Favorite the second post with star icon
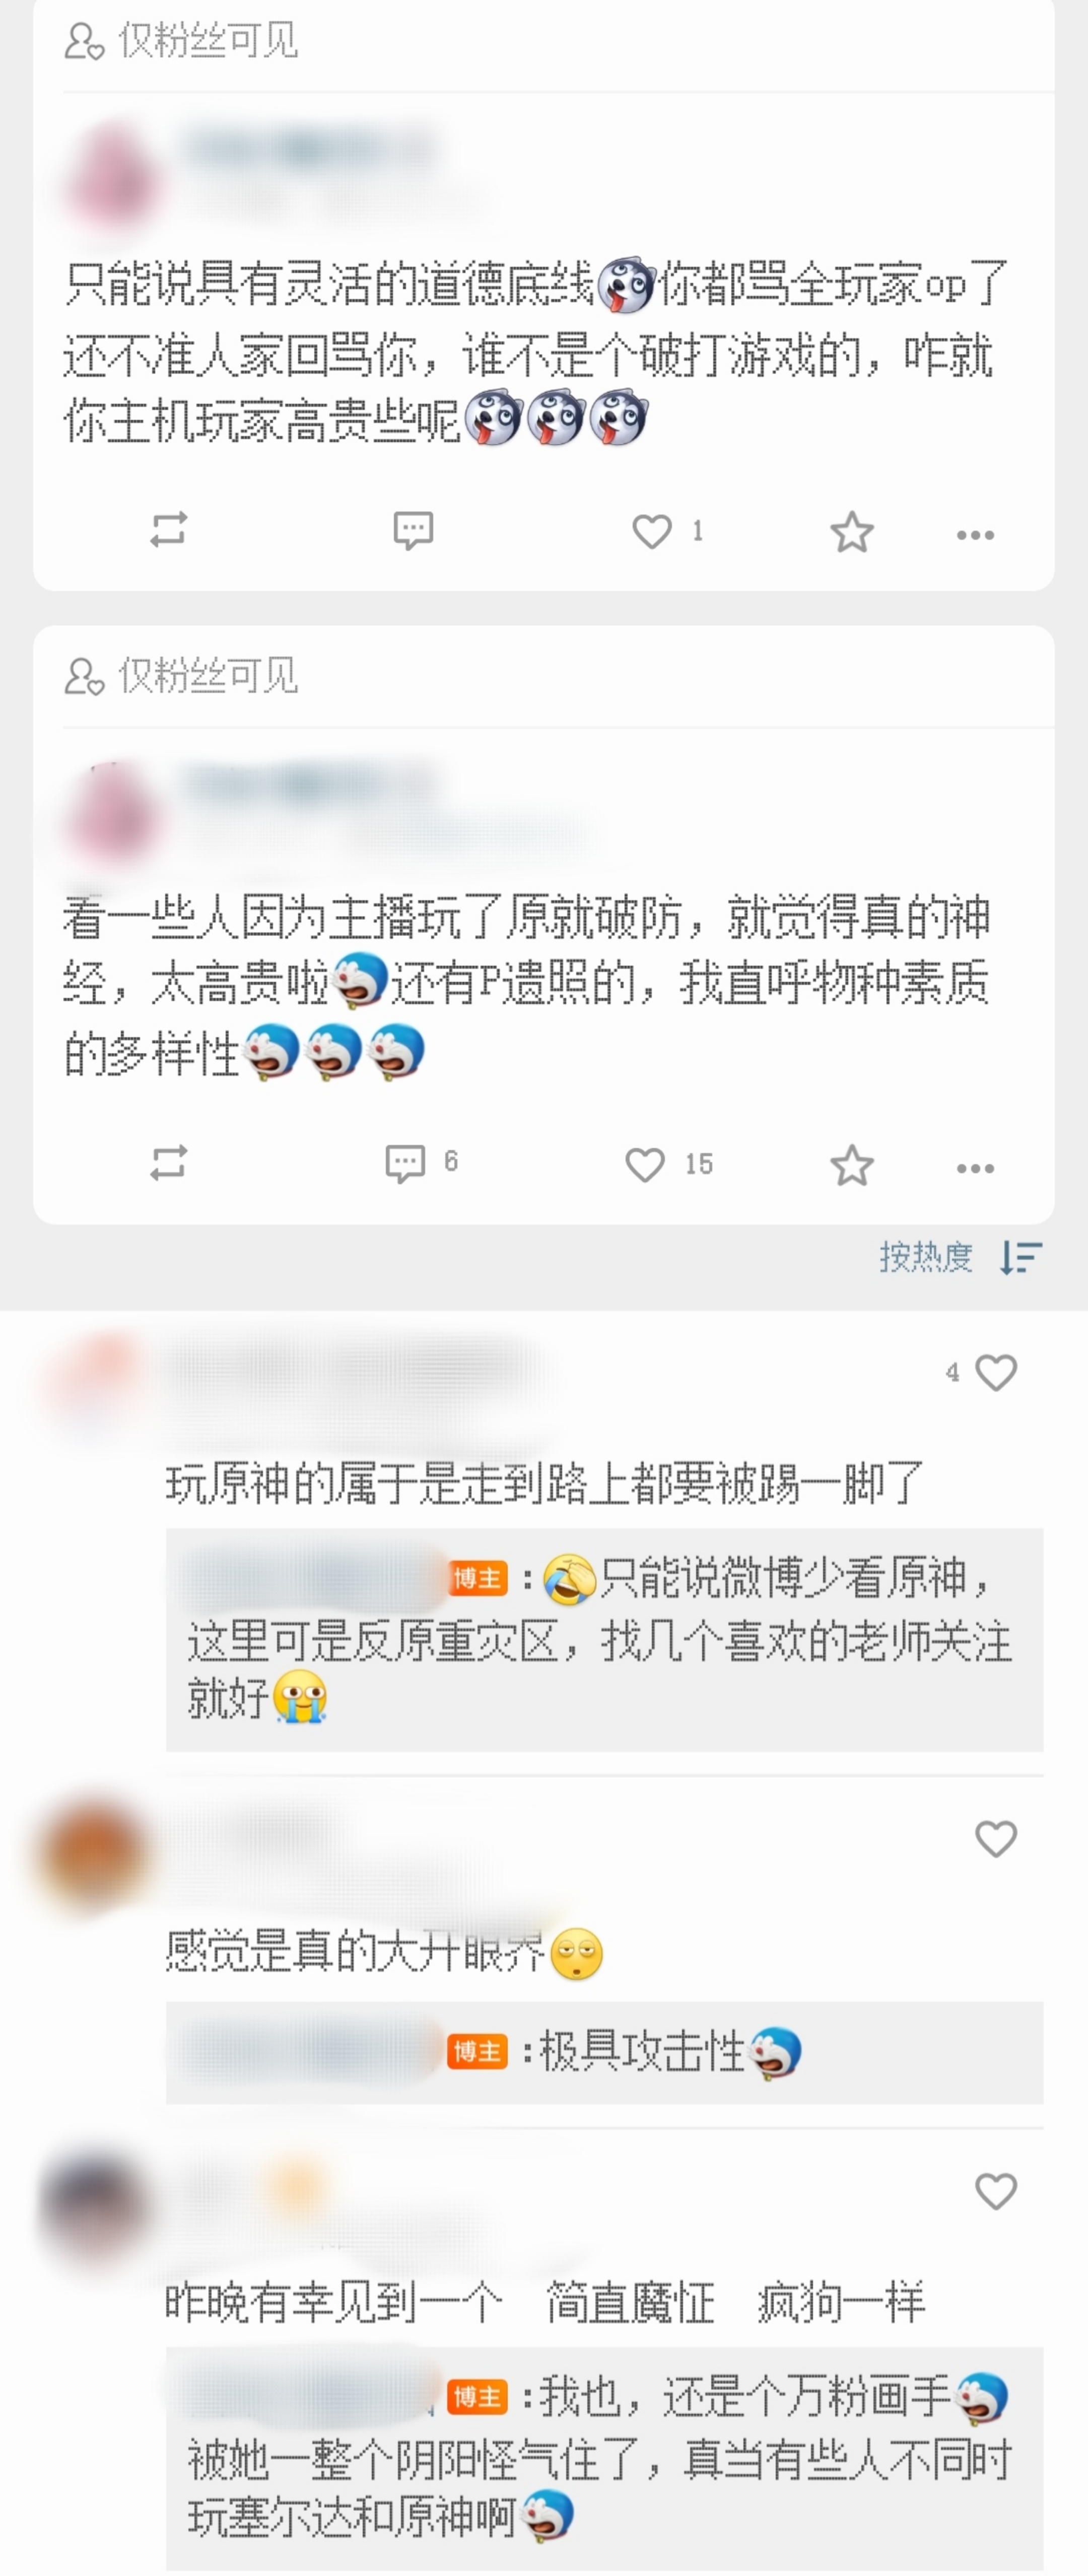This screenshot has height=2576, width=1088. 852,1165
